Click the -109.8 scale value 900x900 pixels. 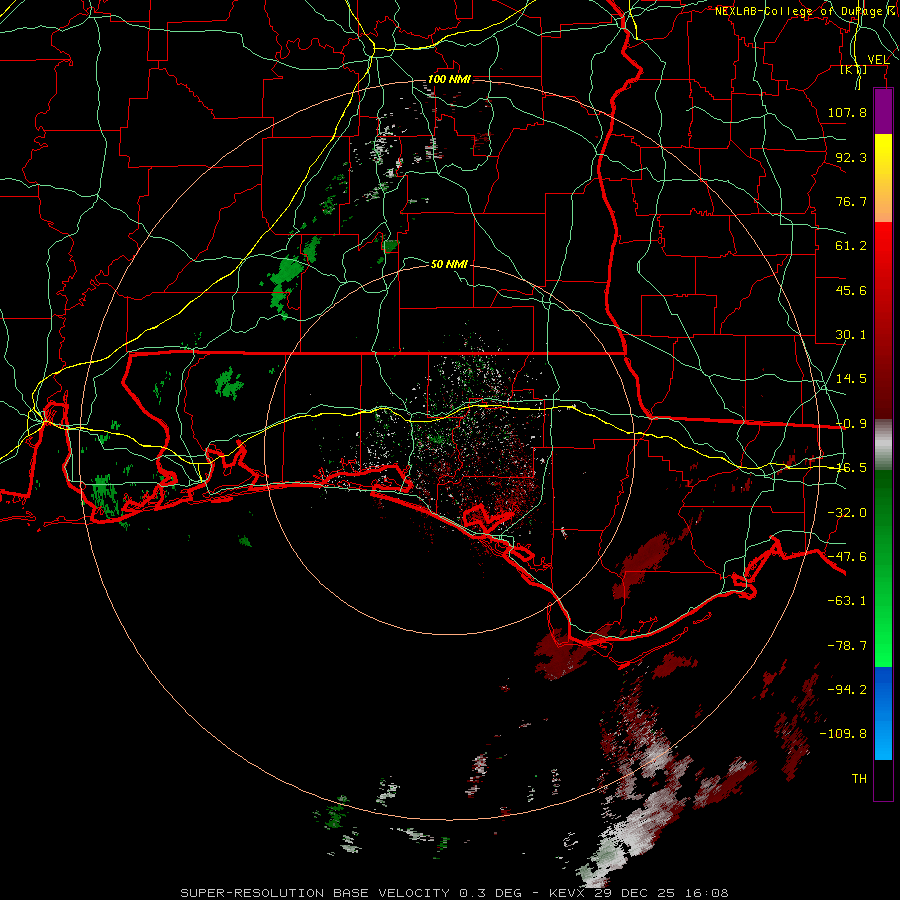pos(843,734)
